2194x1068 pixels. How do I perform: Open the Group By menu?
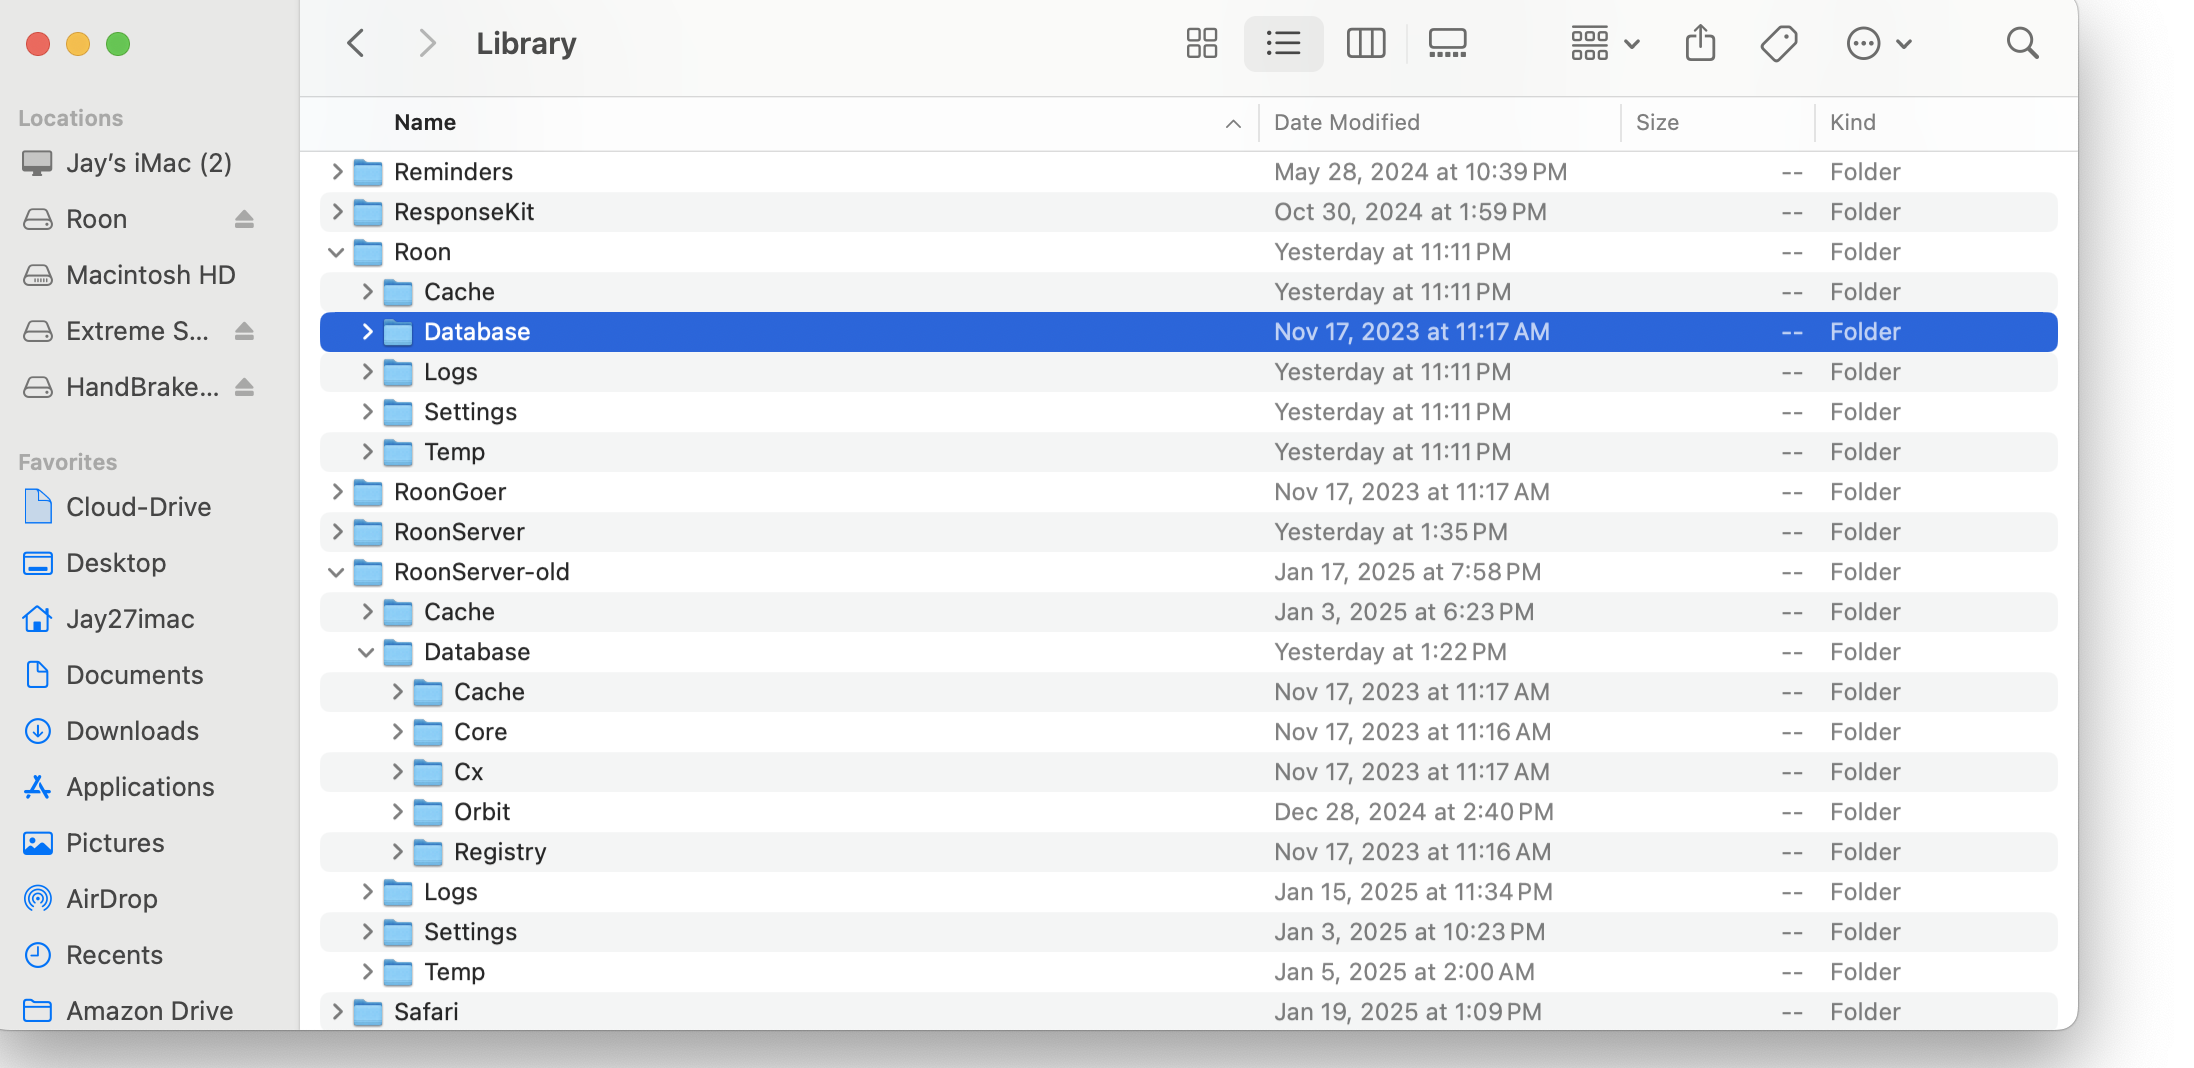coord(1605,43)
